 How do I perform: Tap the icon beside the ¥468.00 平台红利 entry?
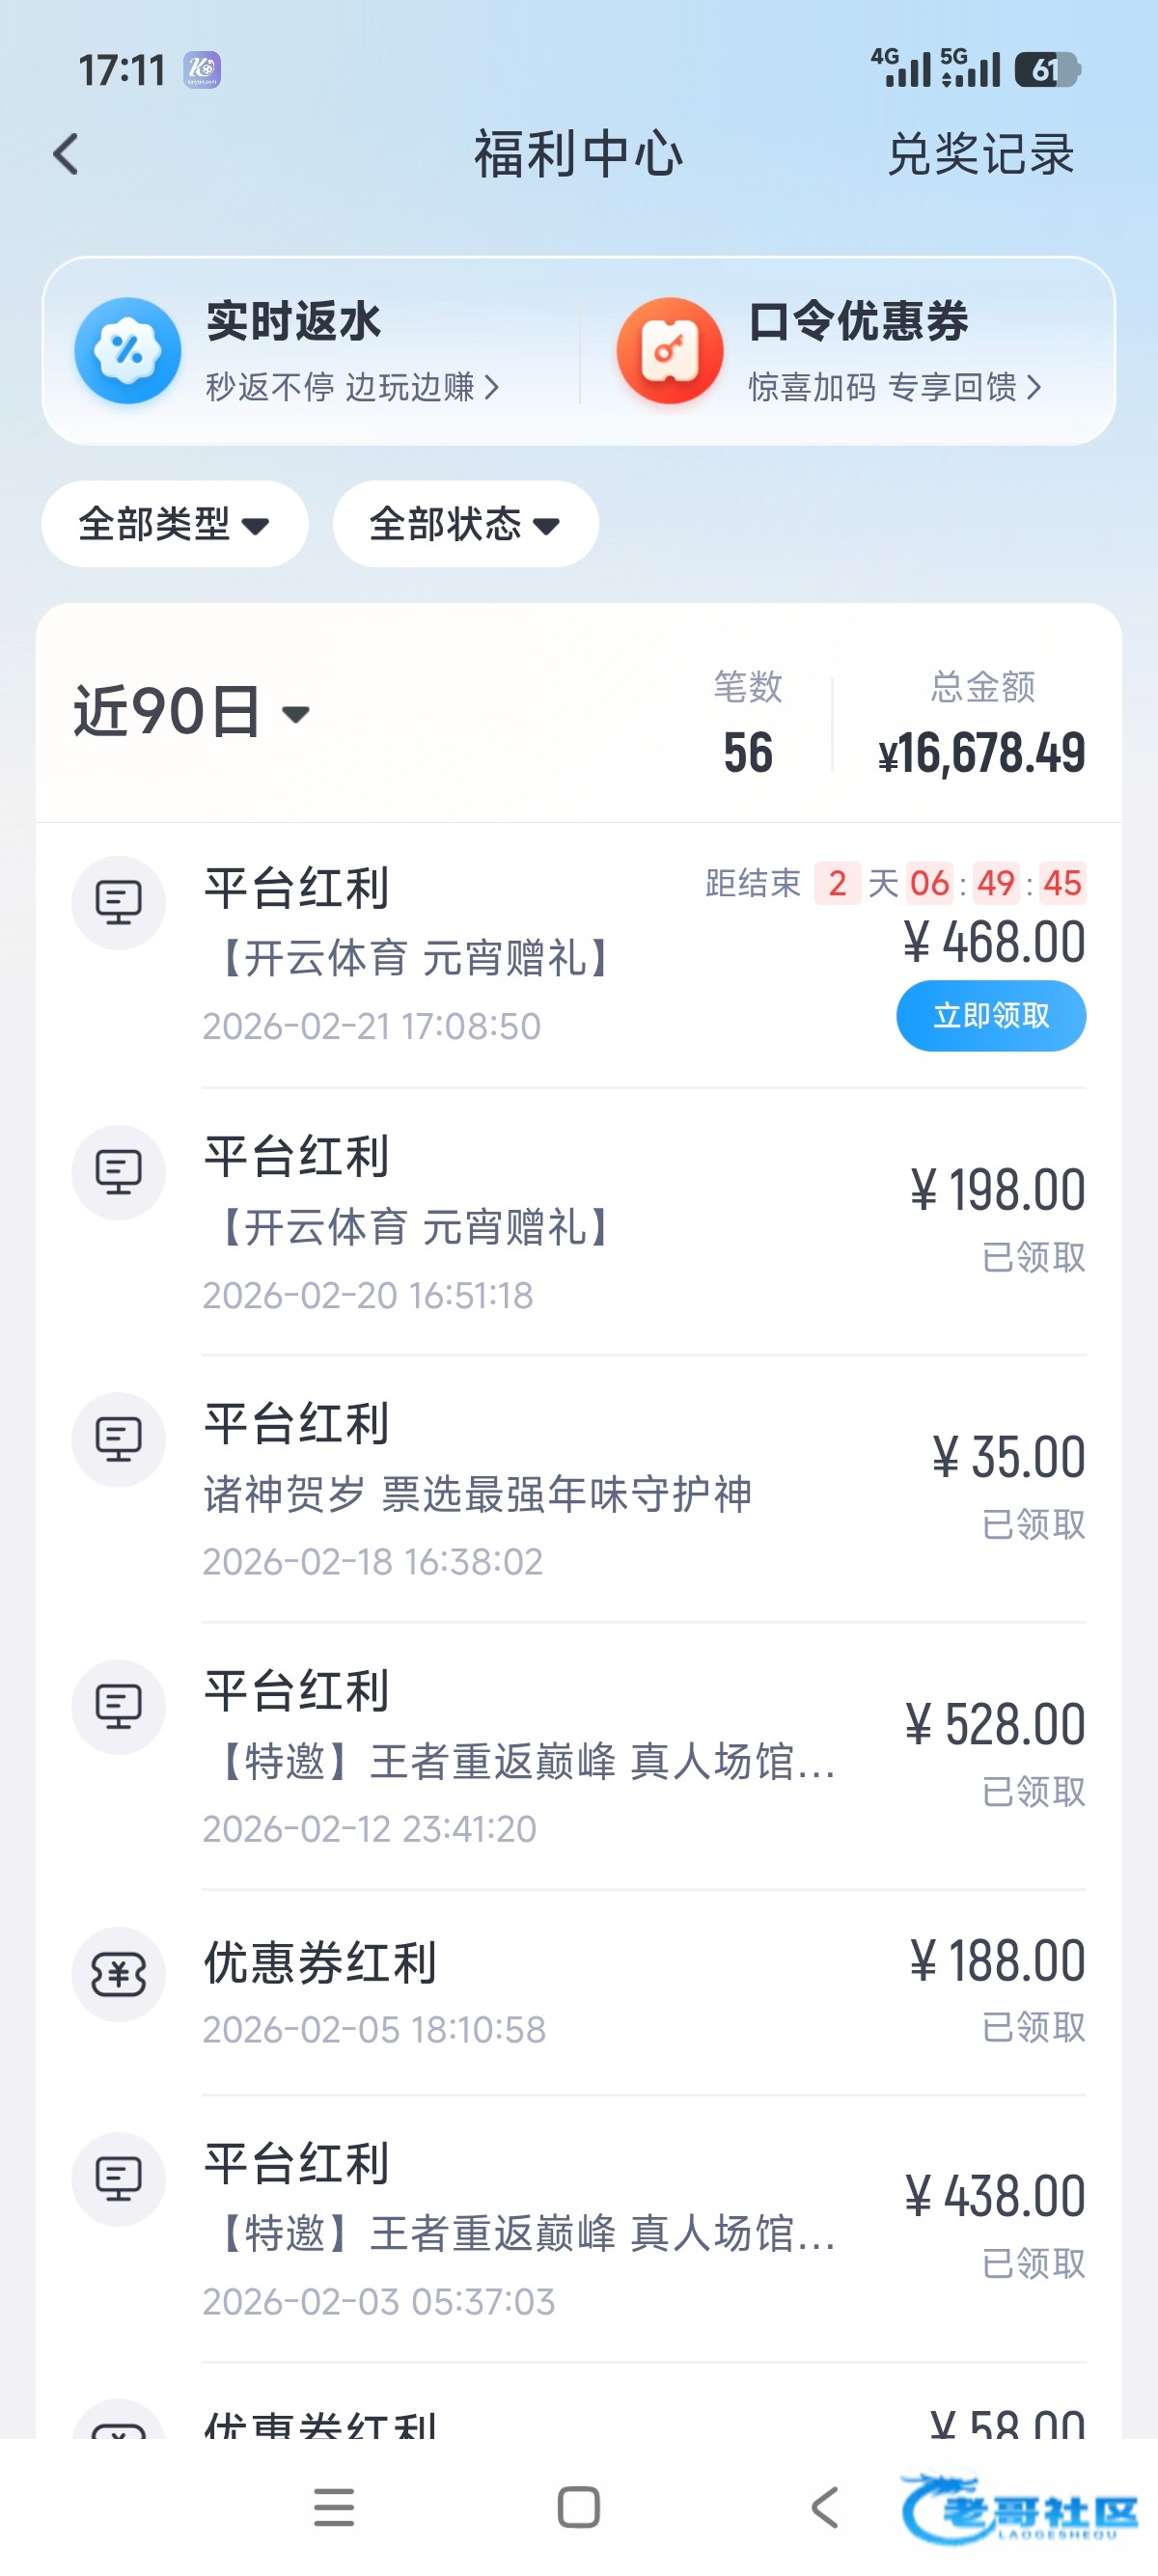coord(118,903)
